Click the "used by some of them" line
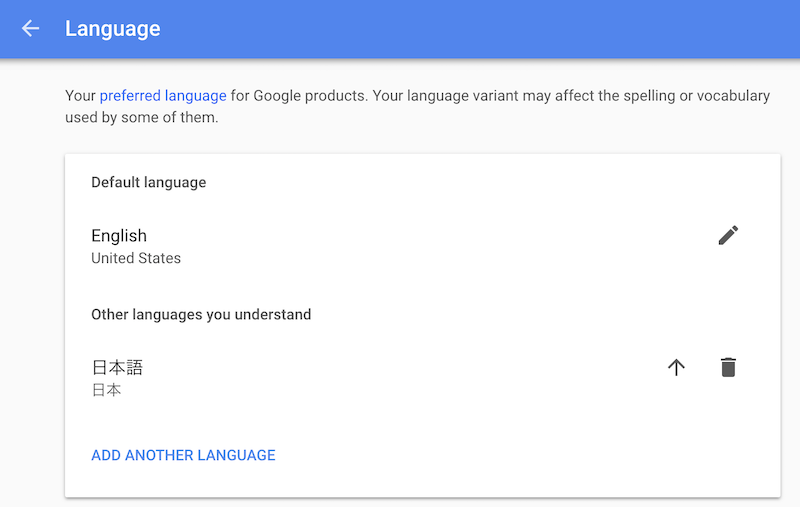 pos(141,118)
